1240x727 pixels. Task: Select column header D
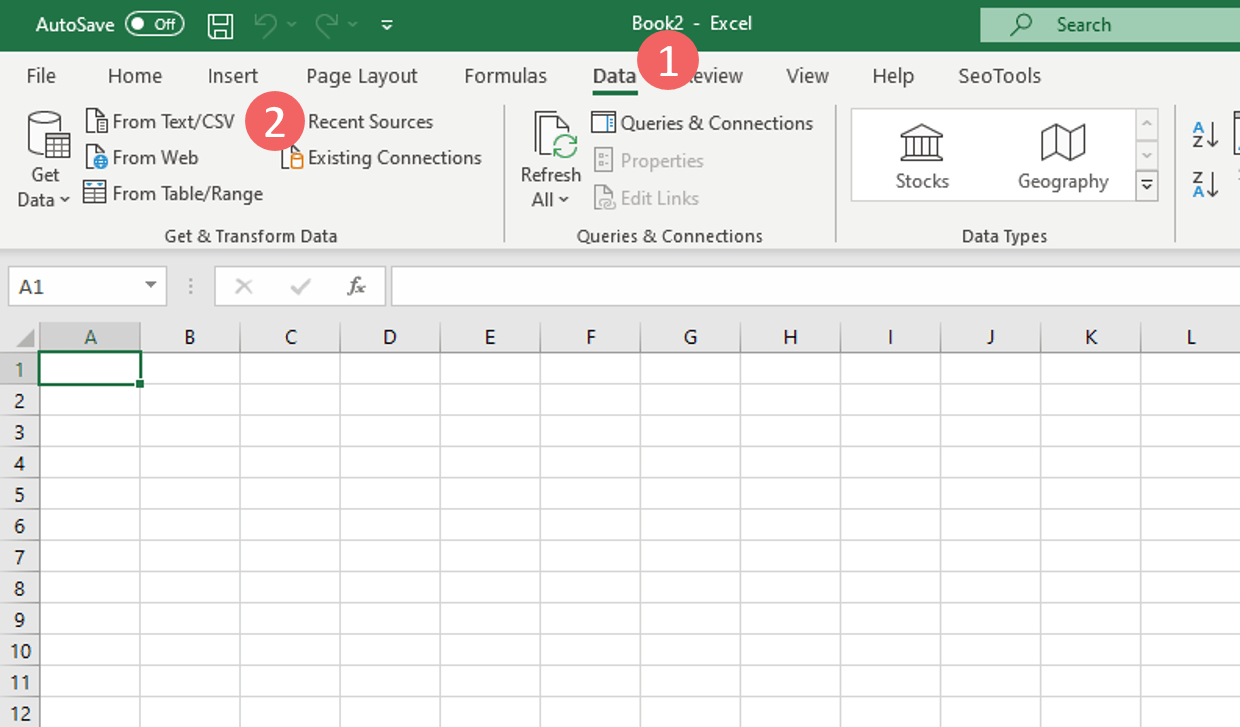coord(389,337)
